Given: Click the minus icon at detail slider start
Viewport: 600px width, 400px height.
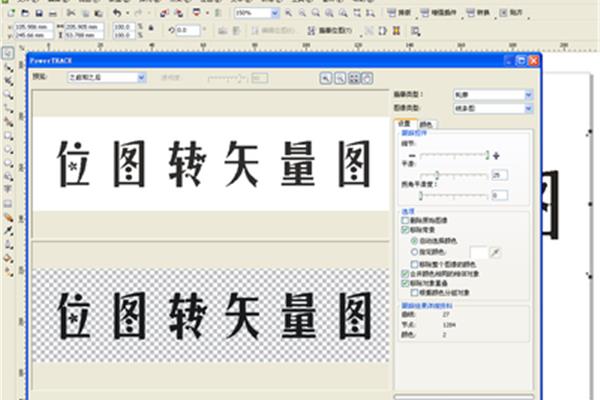Looking at the screenshot, I should [412, 155].
